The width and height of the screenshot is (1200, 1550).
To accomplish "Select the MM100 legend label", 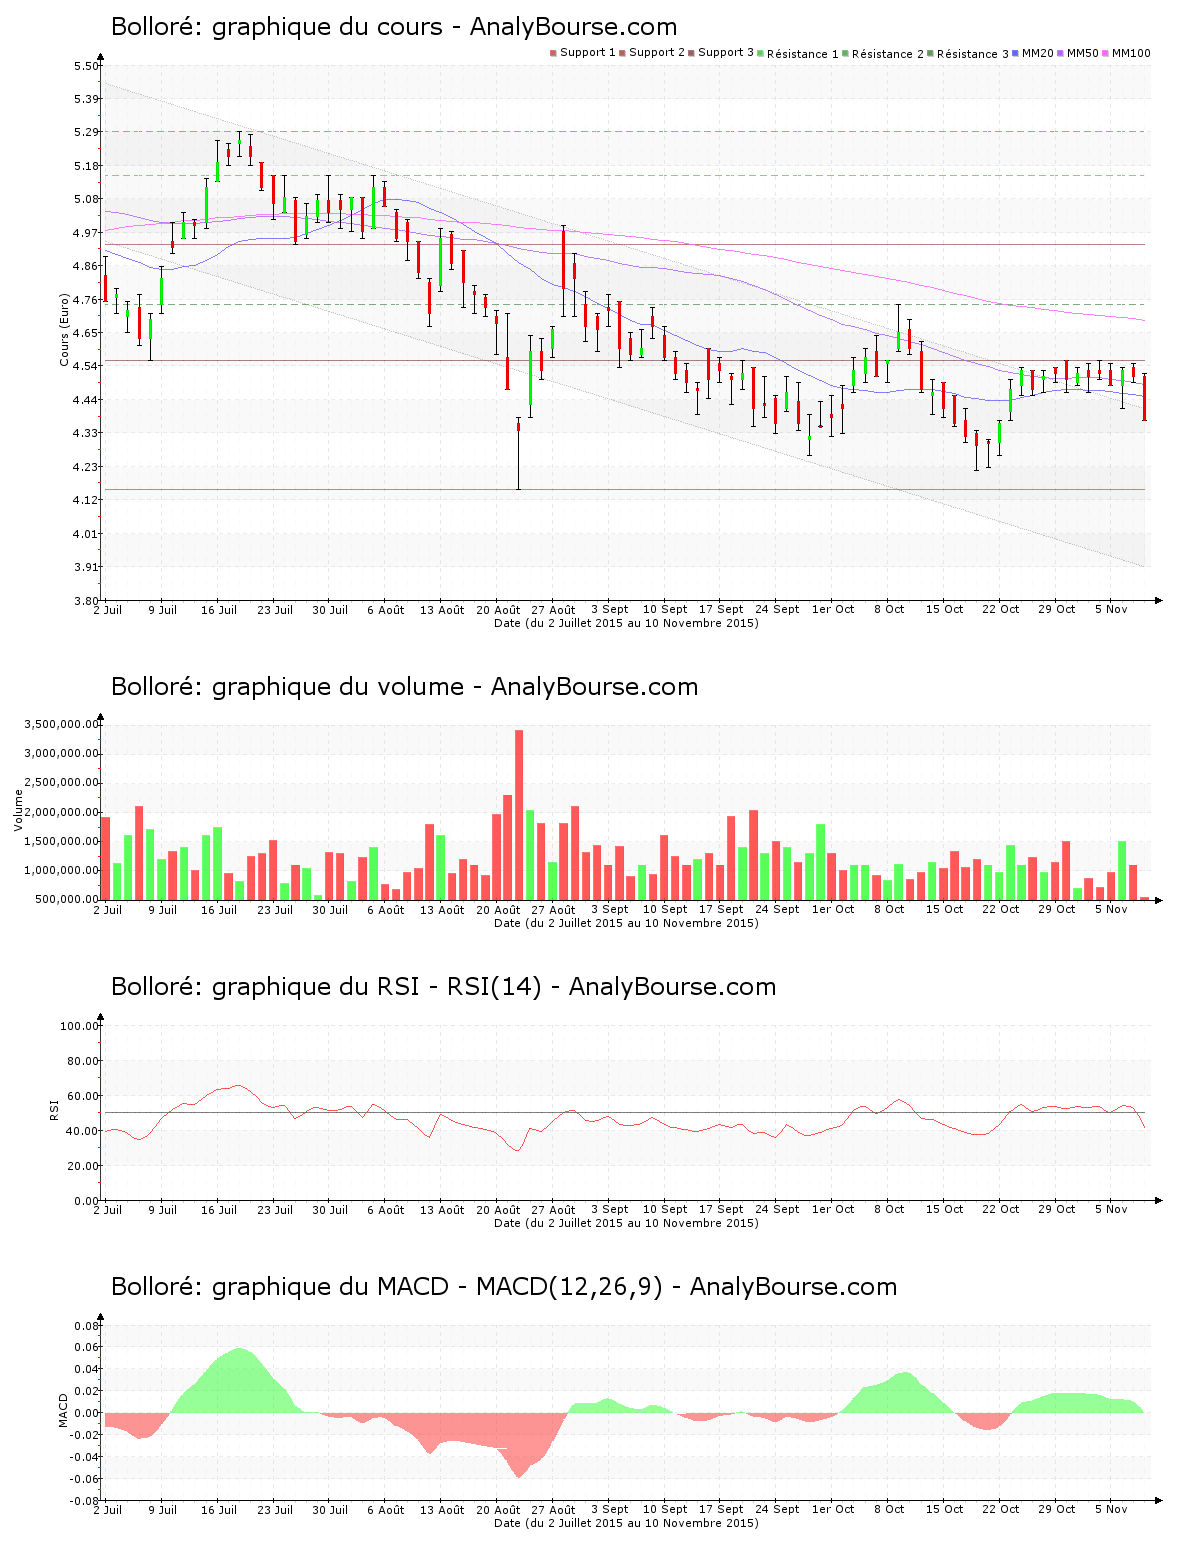I will 1131,53.
